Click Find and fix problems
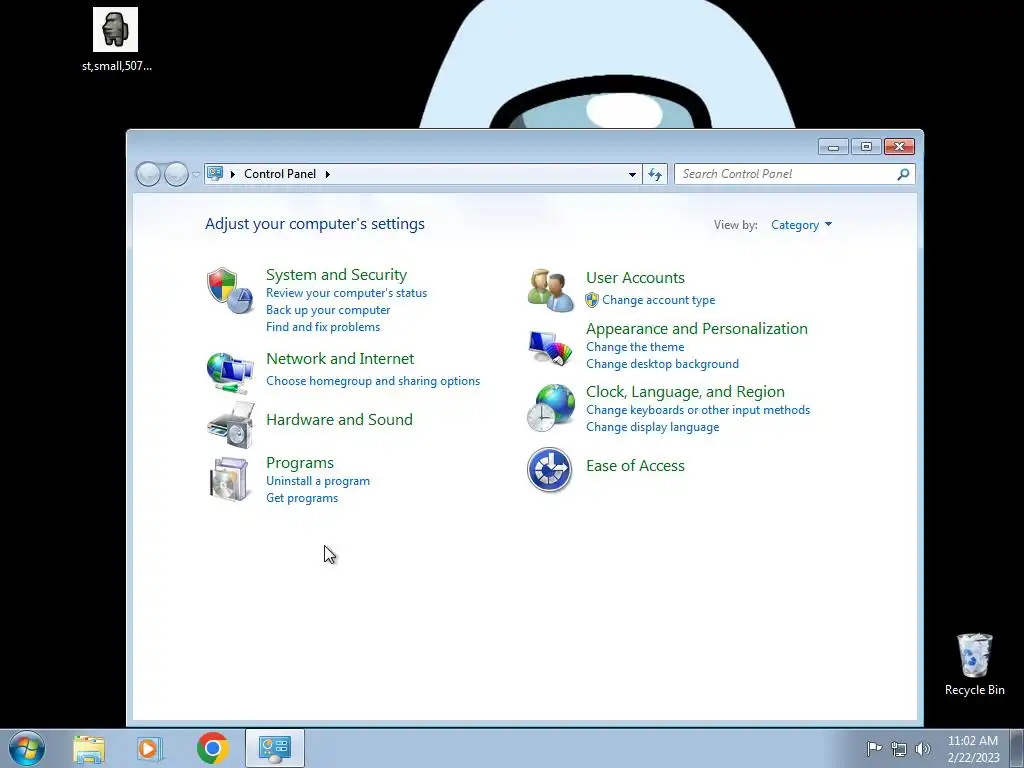Viewport: 1024px width, 768px height. pos(323,327)
